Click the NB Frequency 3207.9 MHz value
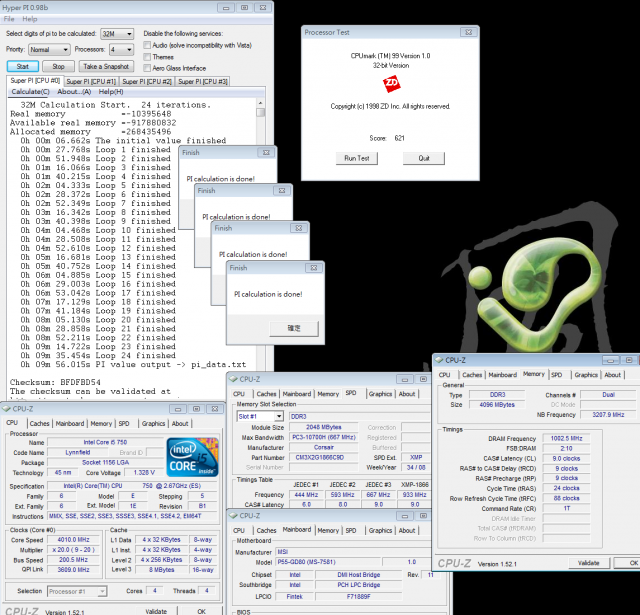 click(x=608, y=415)
